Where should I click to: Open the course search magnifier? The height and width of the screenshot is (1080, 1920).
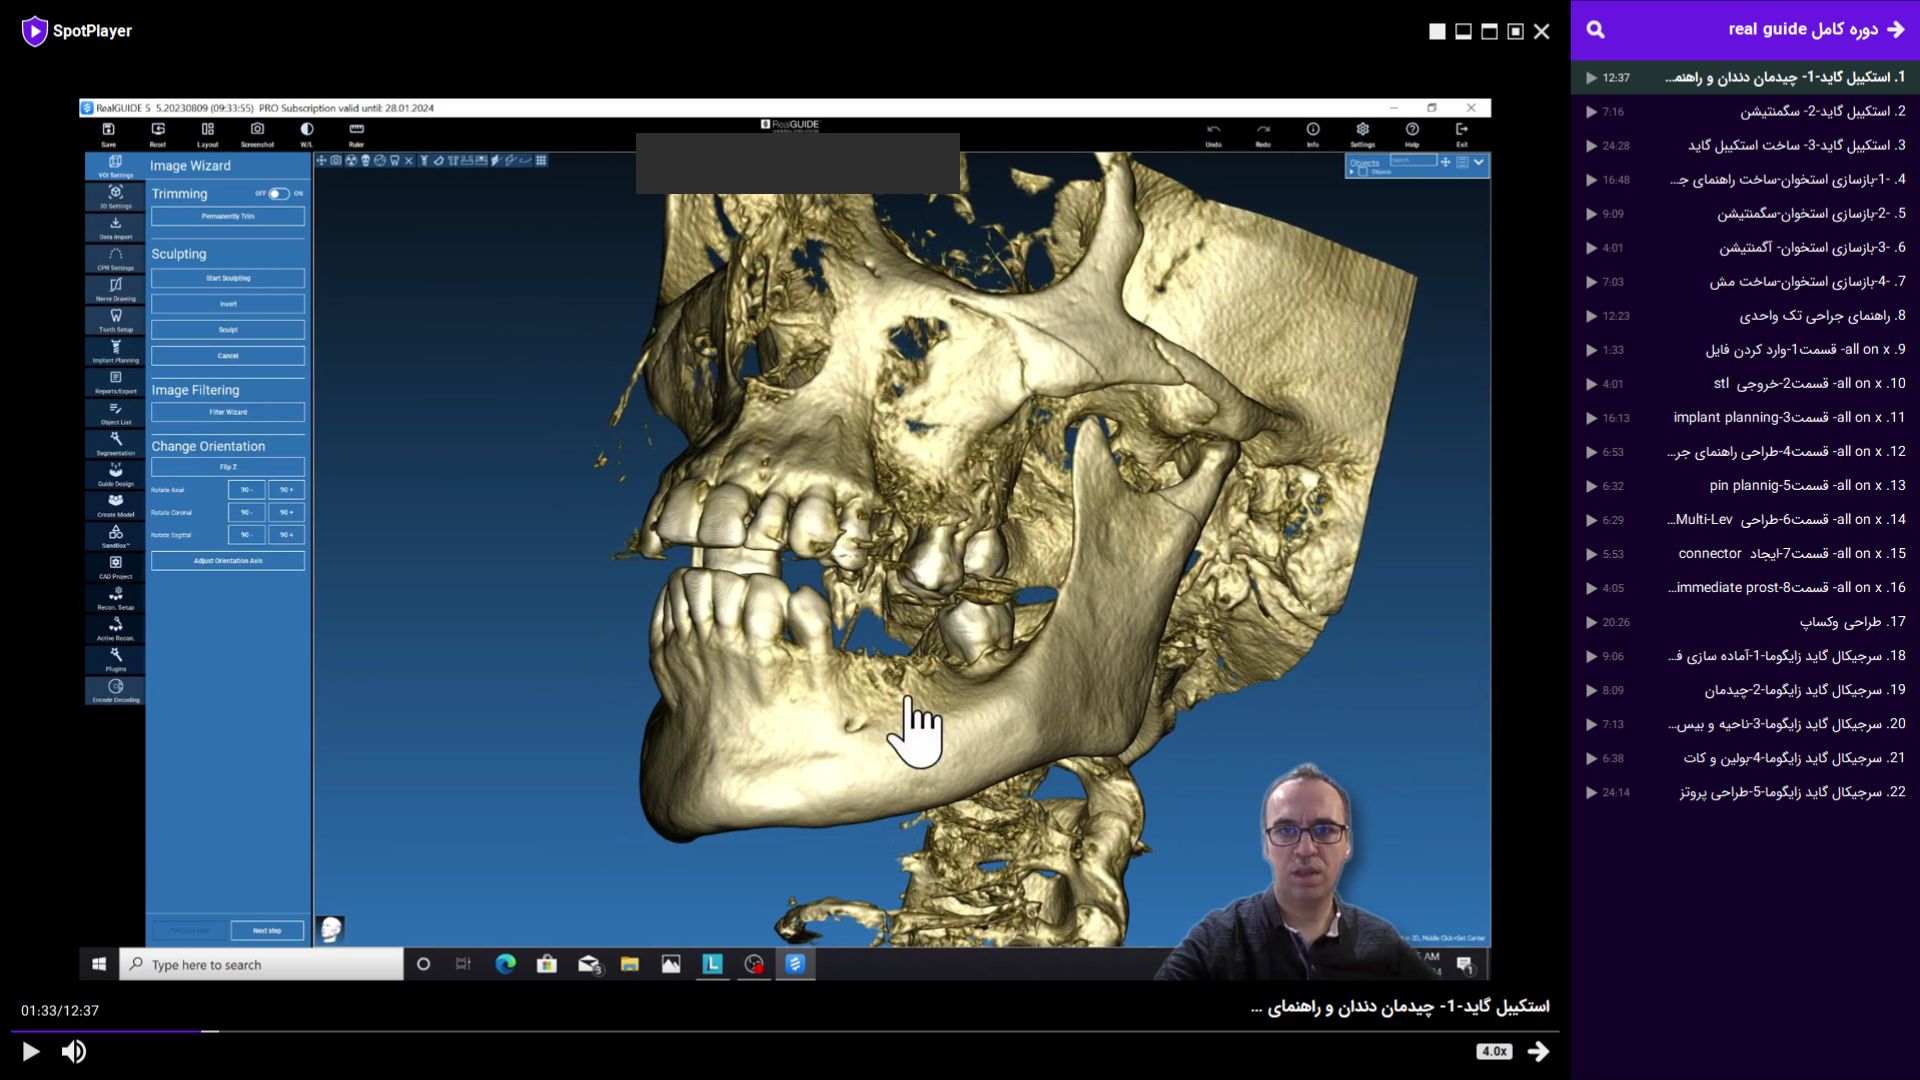tap(1596, 30)
